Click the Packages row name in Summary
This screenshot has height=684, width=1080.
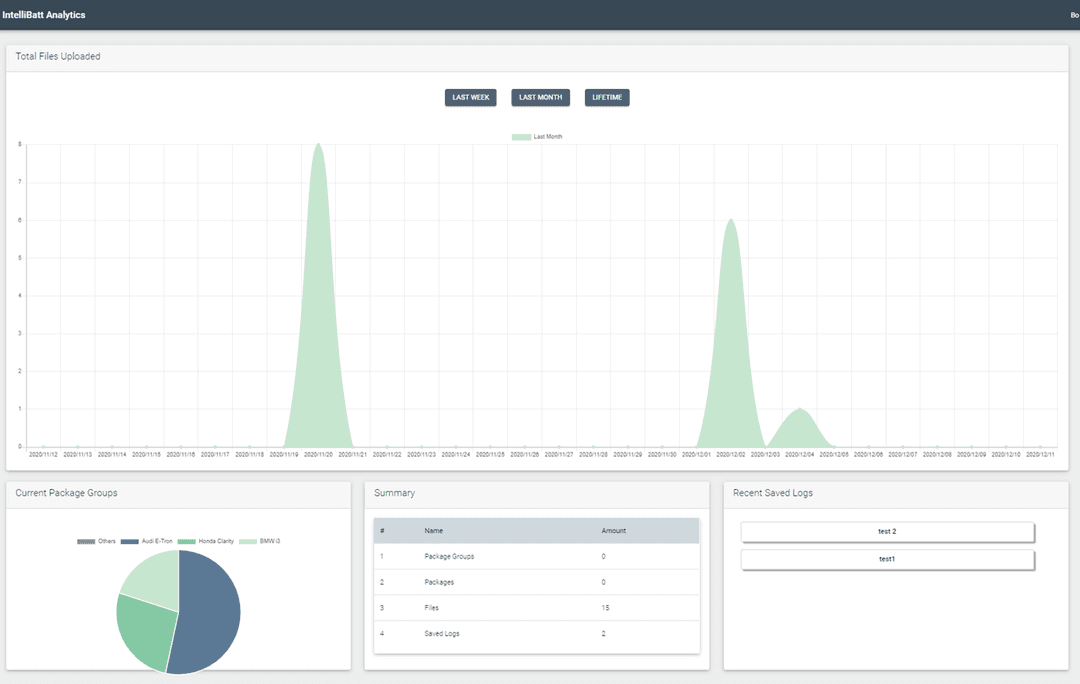point(439,583)
